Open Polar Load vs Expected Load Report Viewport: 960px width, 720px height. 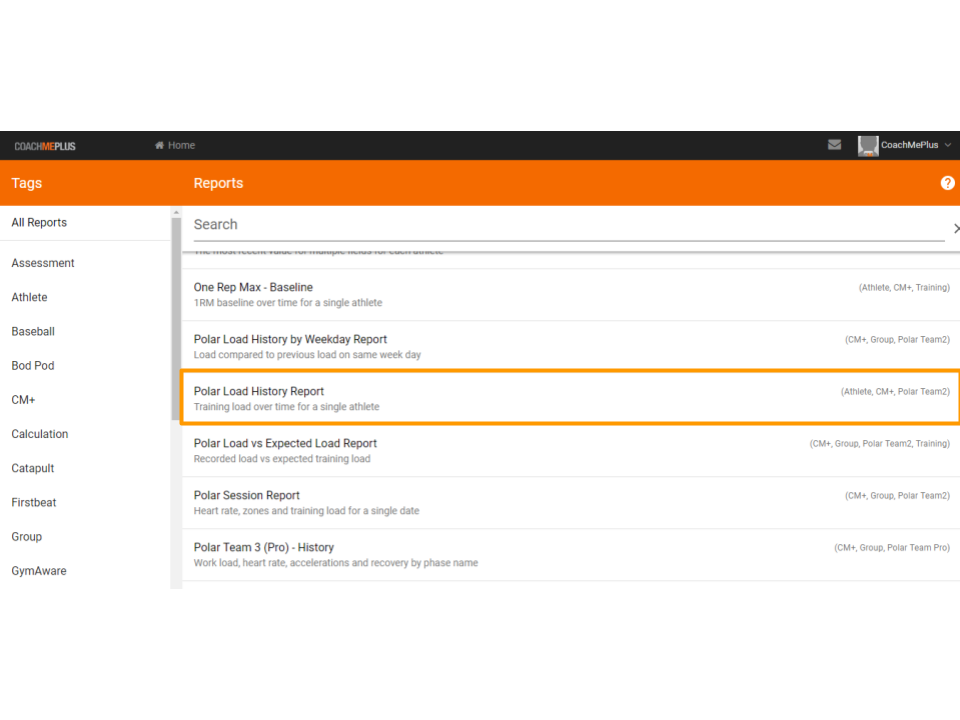pyautogui.click(x=571, y=451)
